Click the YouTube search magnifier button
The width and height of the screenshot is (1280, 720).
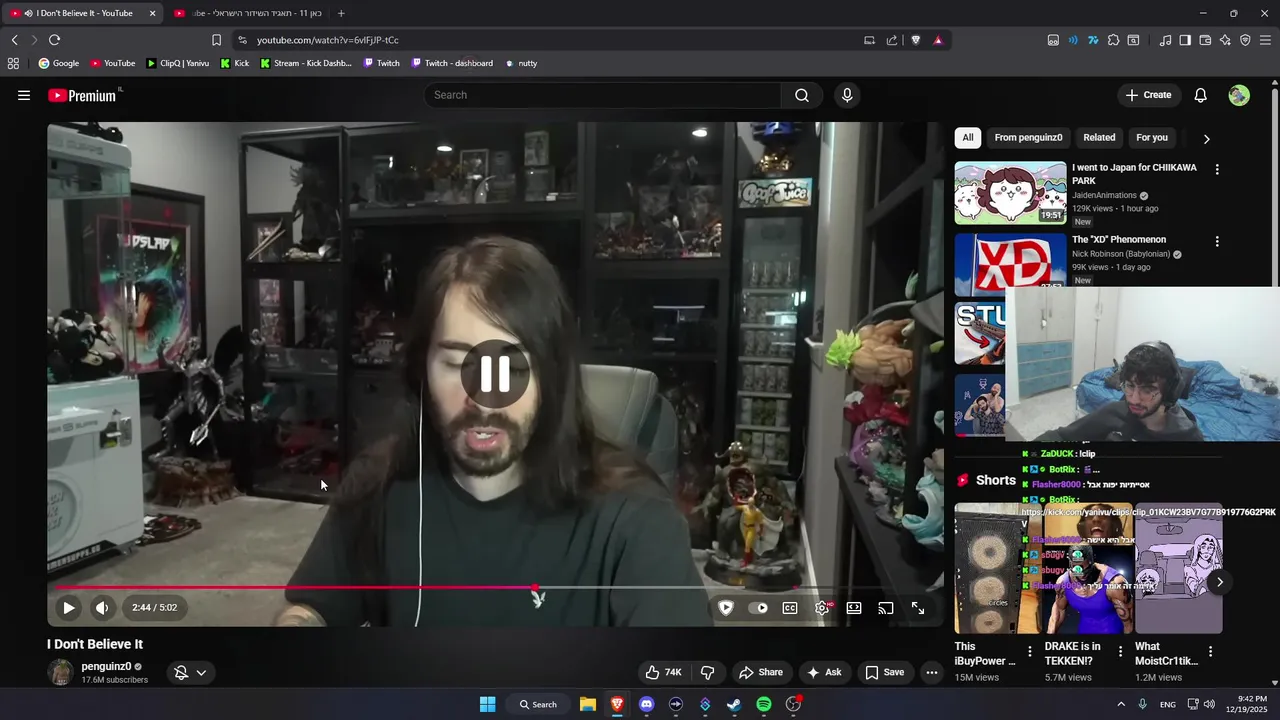point(802,95)
